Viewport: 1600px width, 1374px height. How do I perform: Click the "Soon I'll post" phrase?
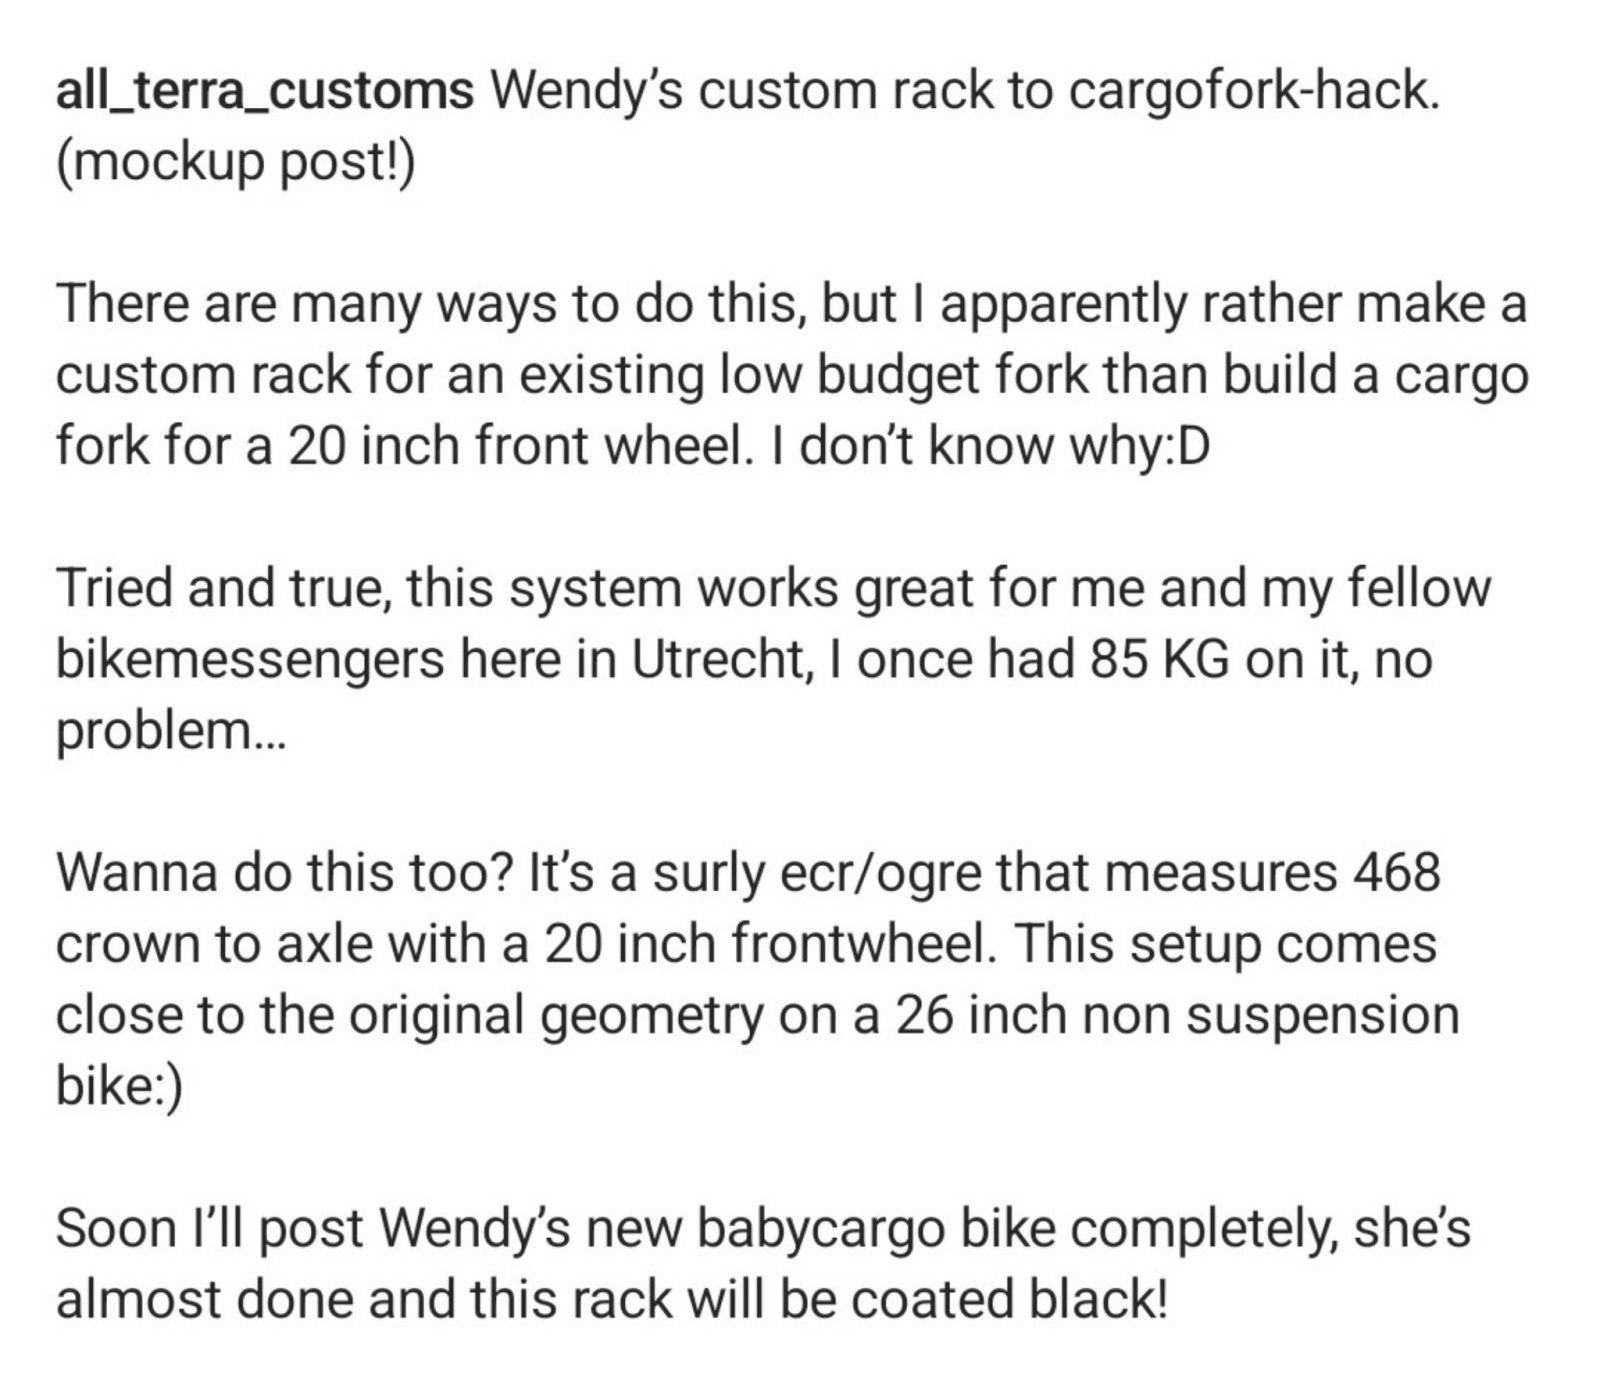[207, 1227]
